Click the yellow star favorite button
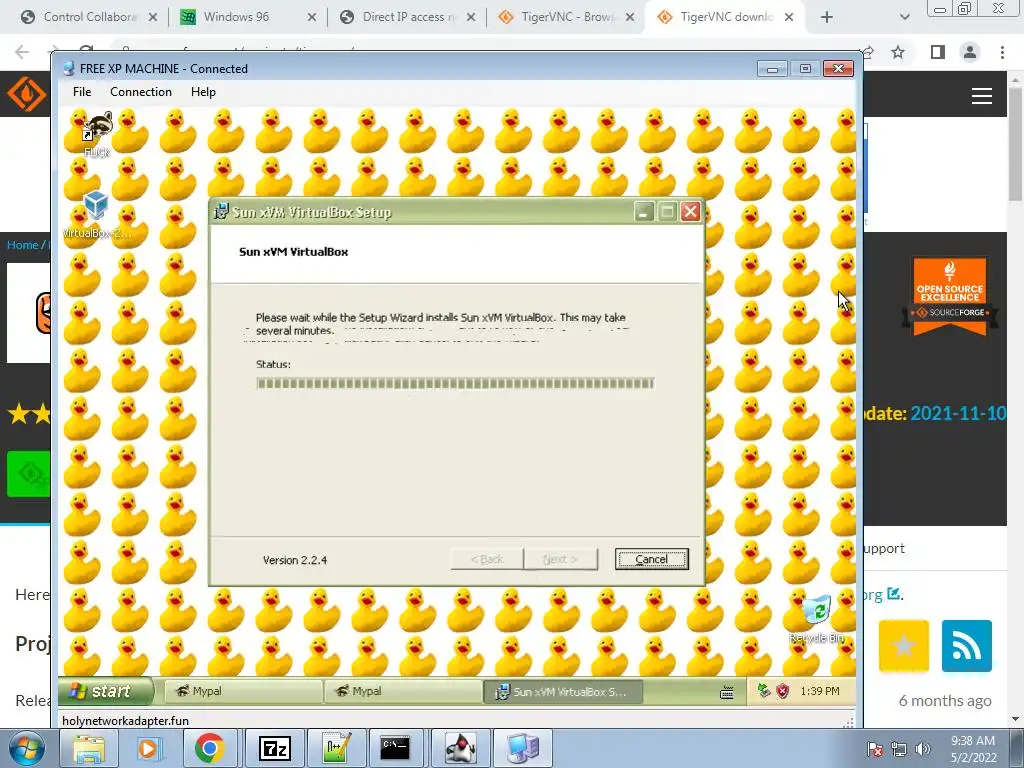Screen dimensions: 1024x768 tap(904, 646)
